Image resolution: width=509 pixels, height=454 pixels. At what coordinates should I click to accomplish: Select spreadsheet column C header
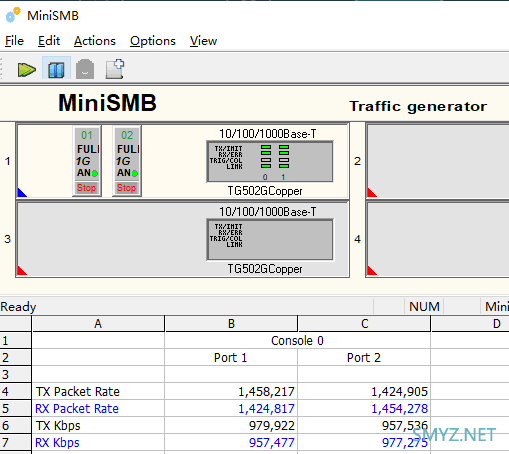point(364,324)
